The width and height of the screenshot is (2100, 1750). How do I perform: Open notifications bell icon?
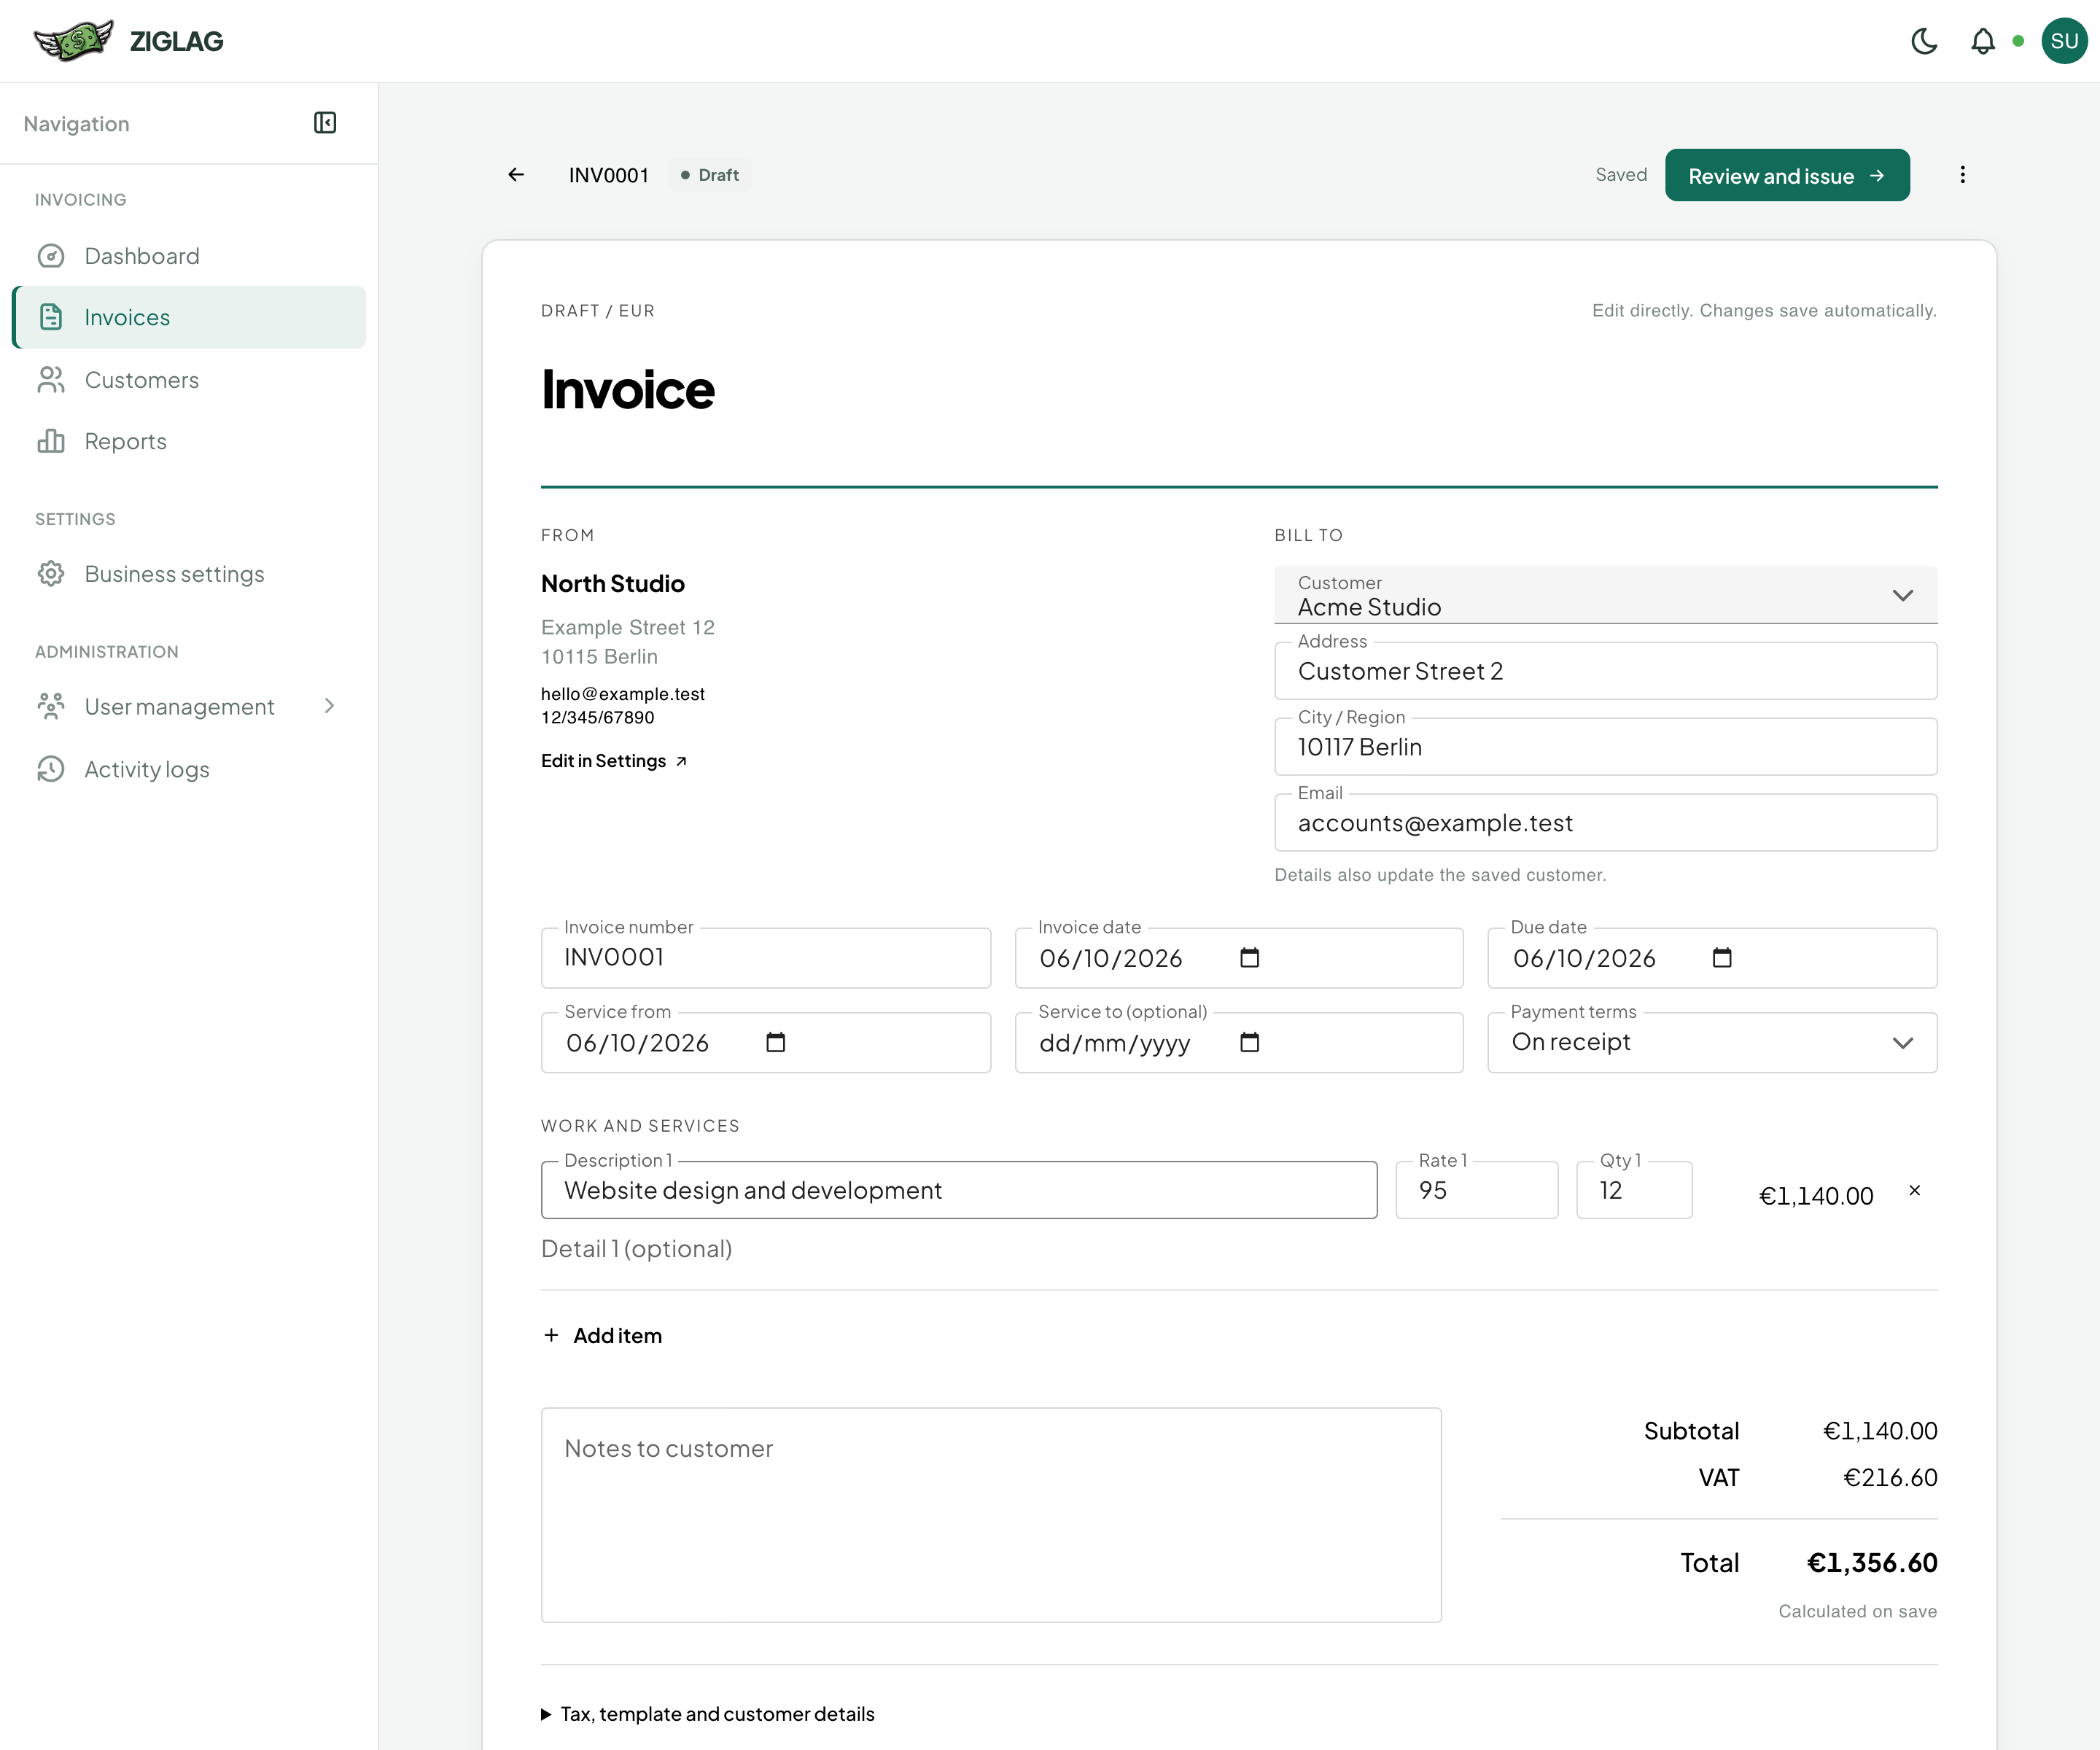tap(1982, 41)
